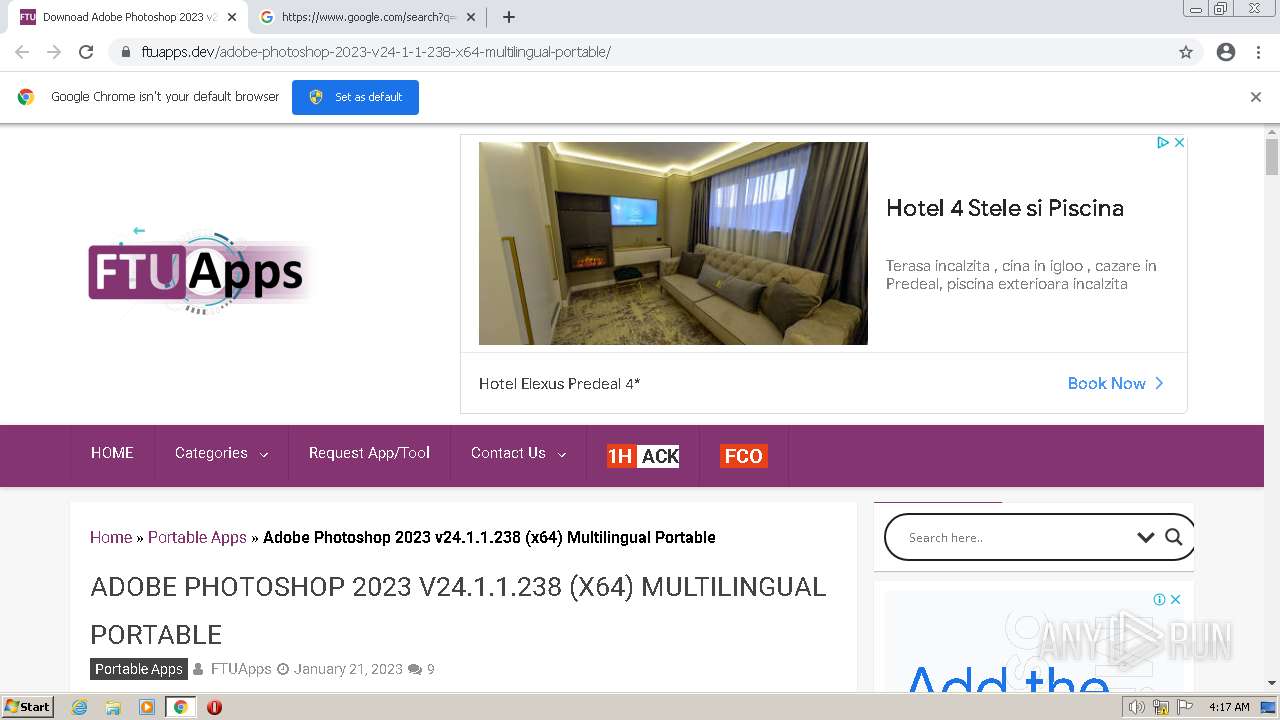Image resolution: width=1280 pixels, height=720 pixels.
Task: Click the padlock site info icon
Action: [126, 52]
